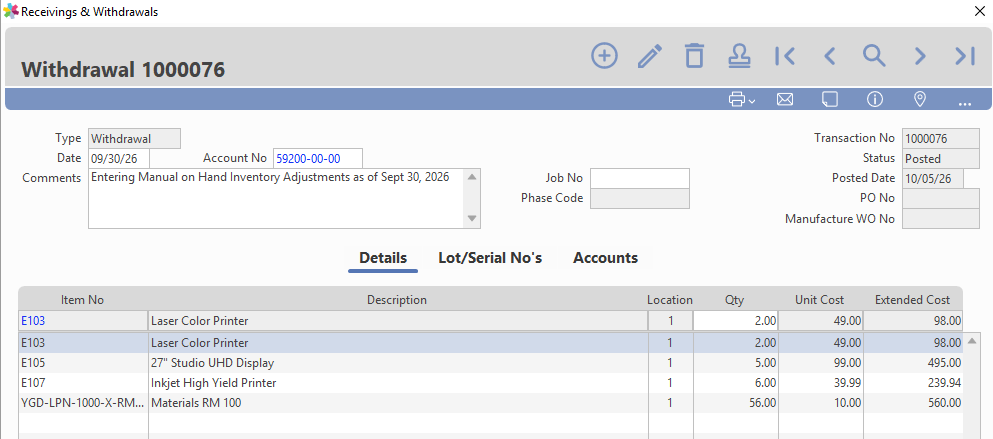This screenshot has width=993, height=439.
Task: Open the search magnifier icon
Action: 874,56
